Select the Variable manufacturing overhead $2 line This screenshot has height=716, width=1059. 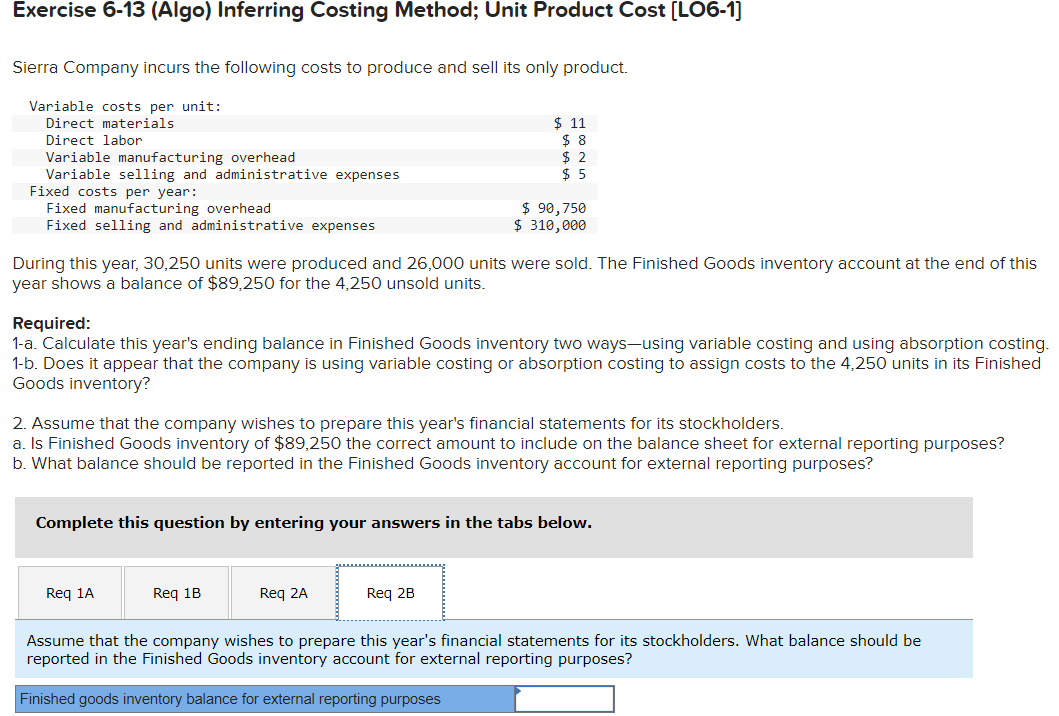300,157
